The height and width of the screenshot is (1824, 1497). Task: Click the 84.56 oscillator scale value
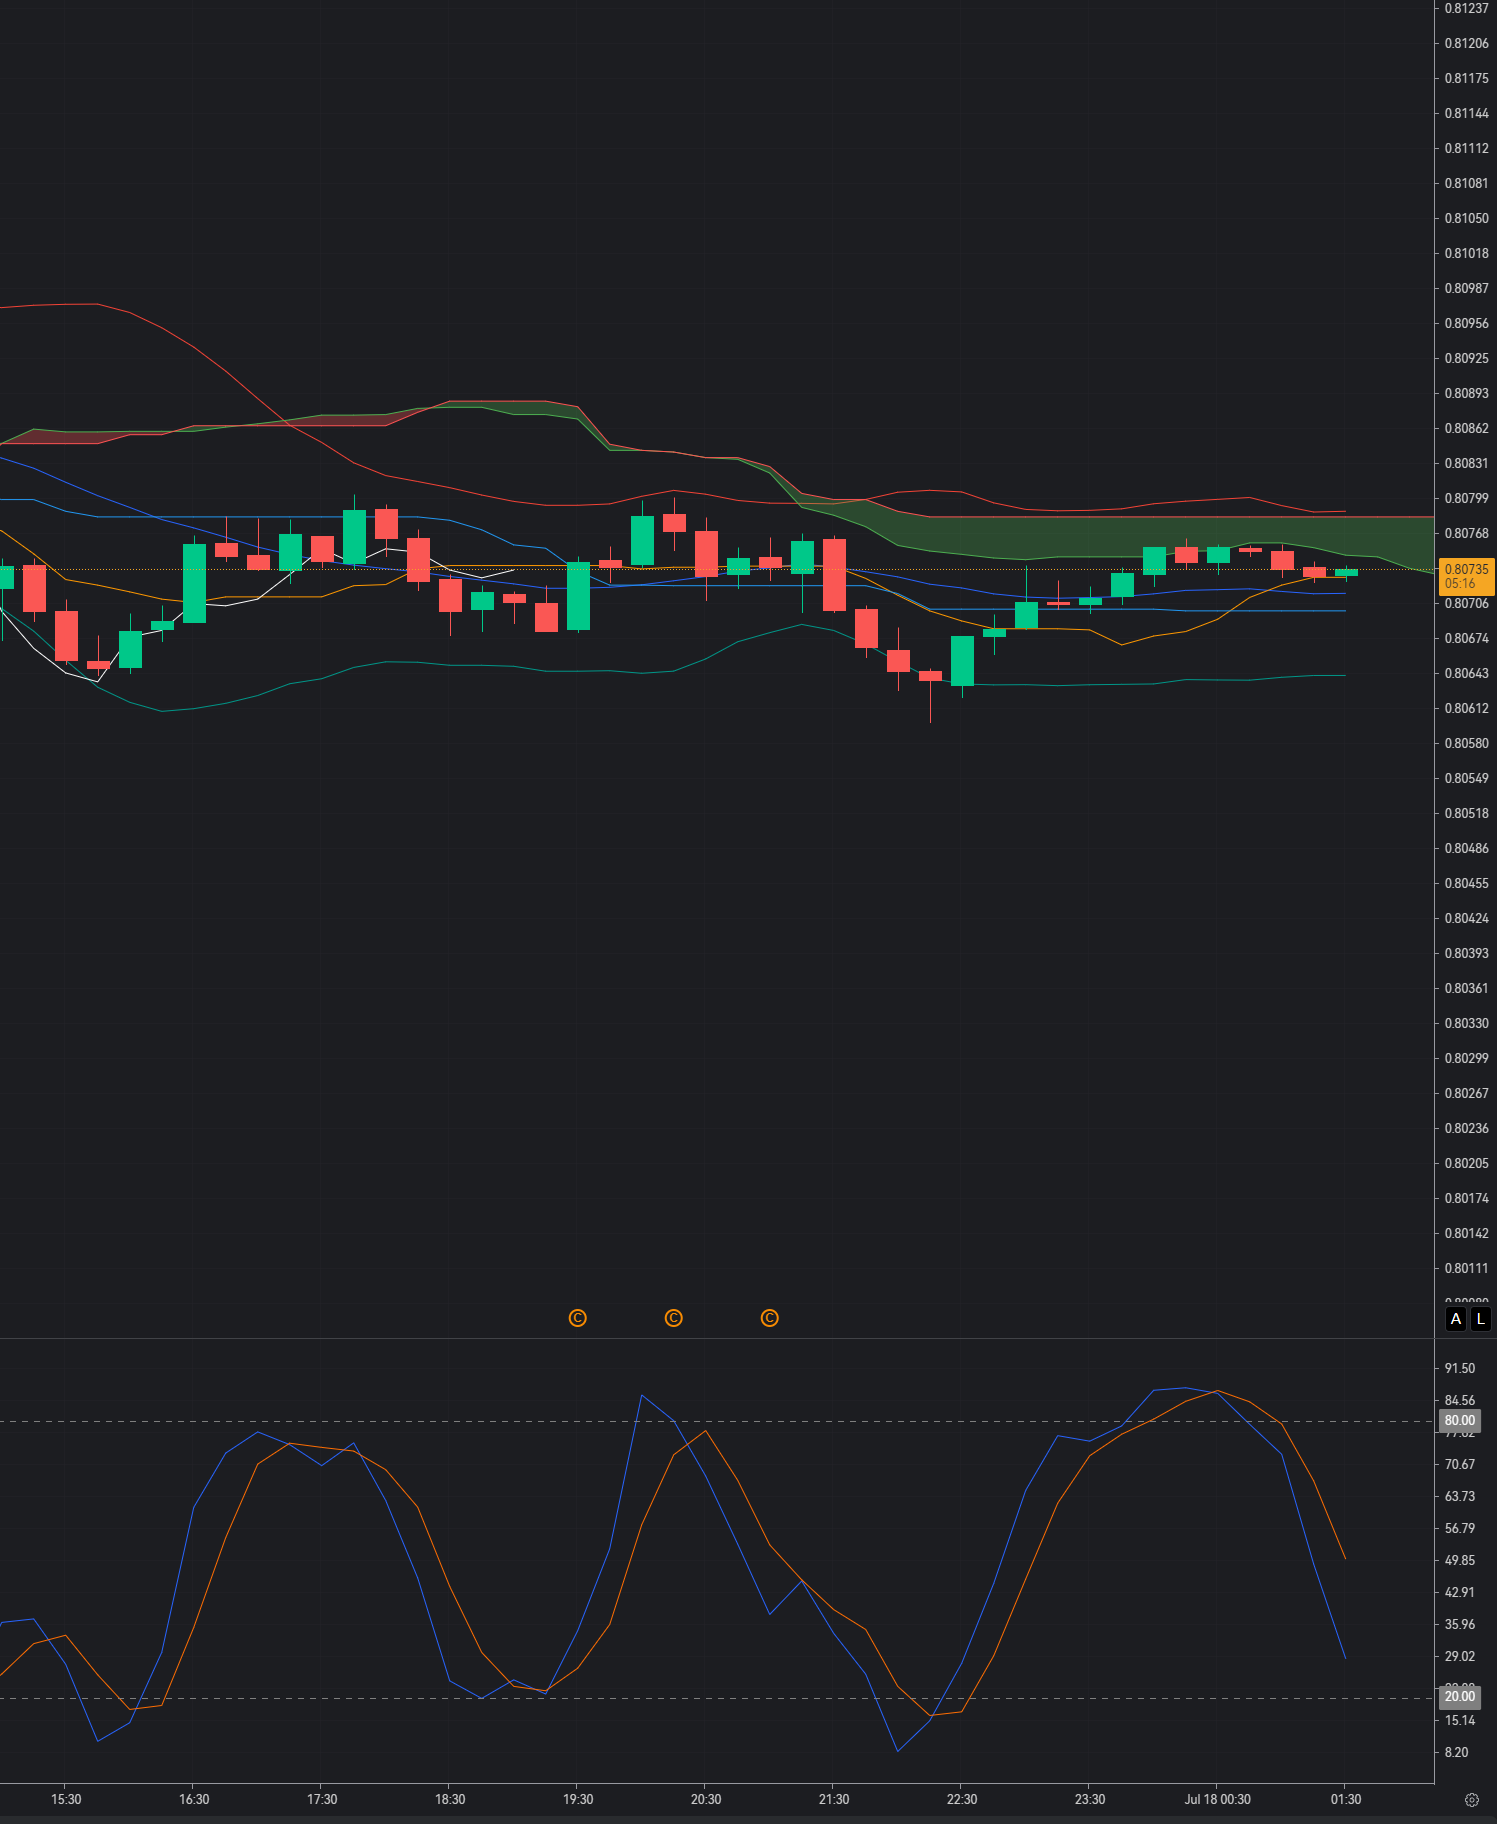(x=1460, y=1400)
